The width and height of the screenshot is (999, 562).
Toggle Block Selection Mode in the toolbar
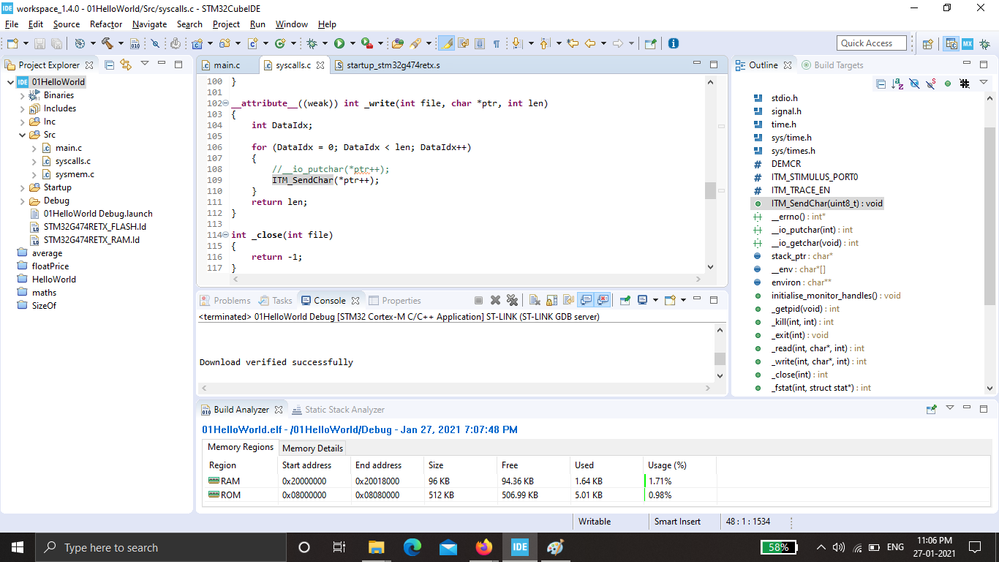480,43
